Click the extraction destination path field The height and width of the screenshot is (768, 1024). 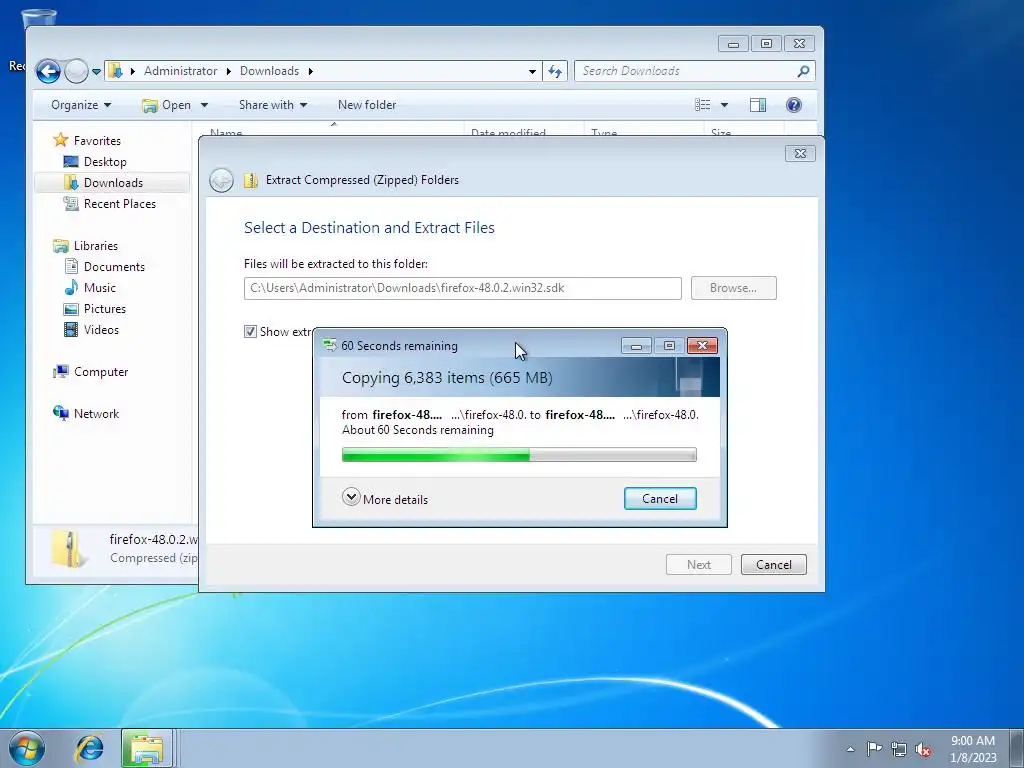pyautogui.click(x=462, y=288)
